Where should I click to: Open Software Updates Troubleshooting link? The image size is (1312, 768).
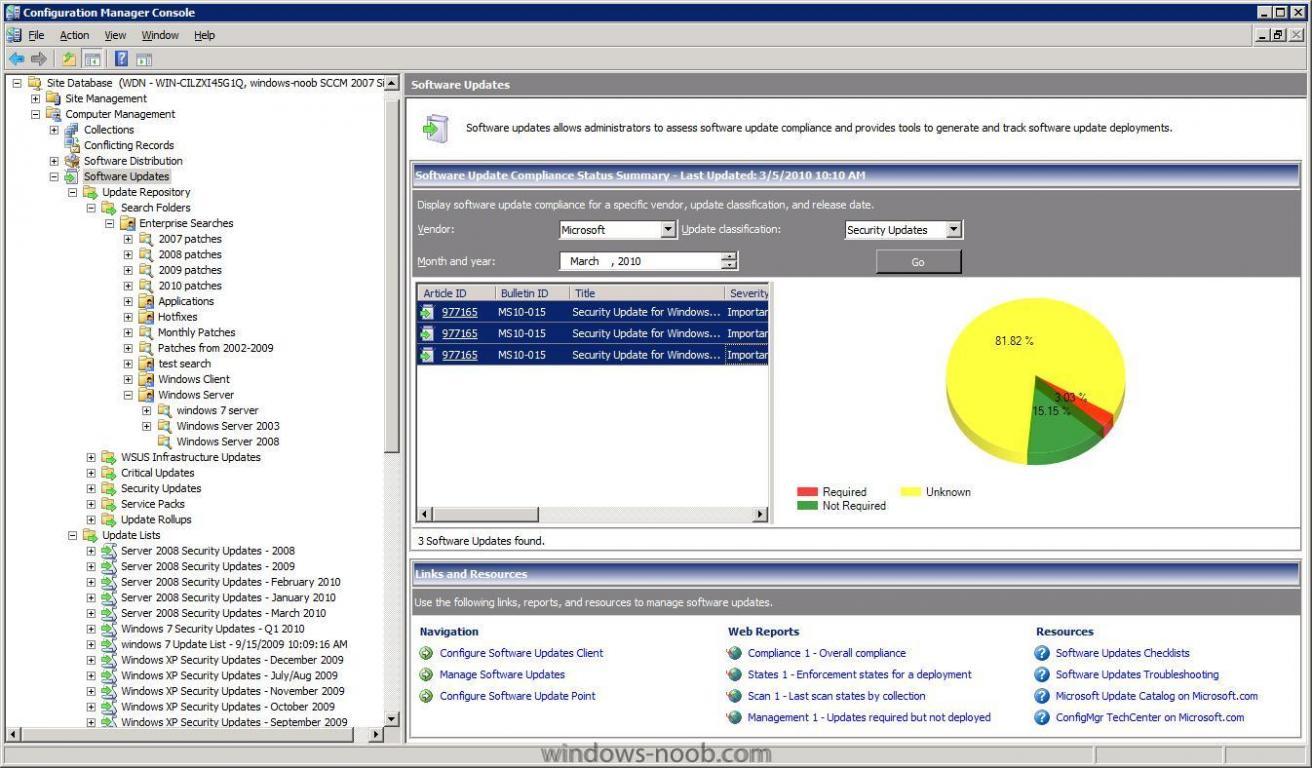1137,675
